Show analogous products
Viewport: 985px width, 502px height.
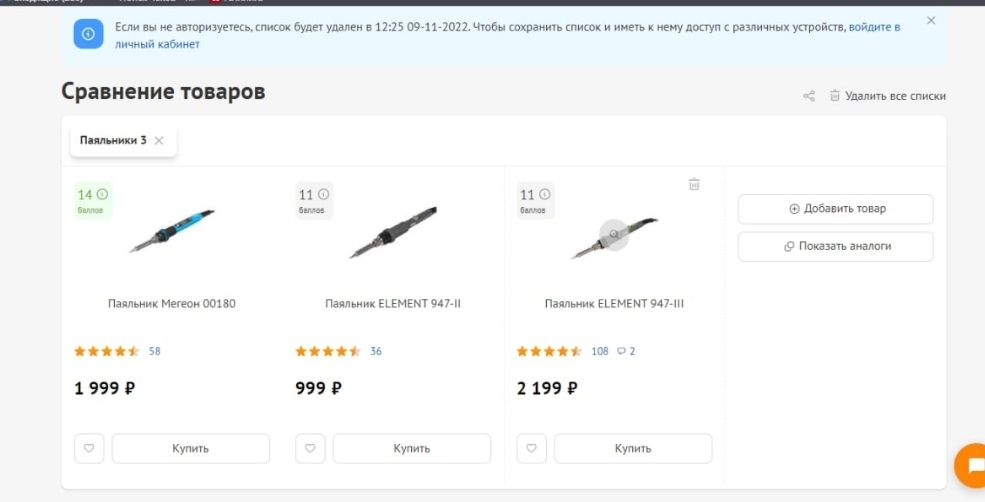pos(835,246)
